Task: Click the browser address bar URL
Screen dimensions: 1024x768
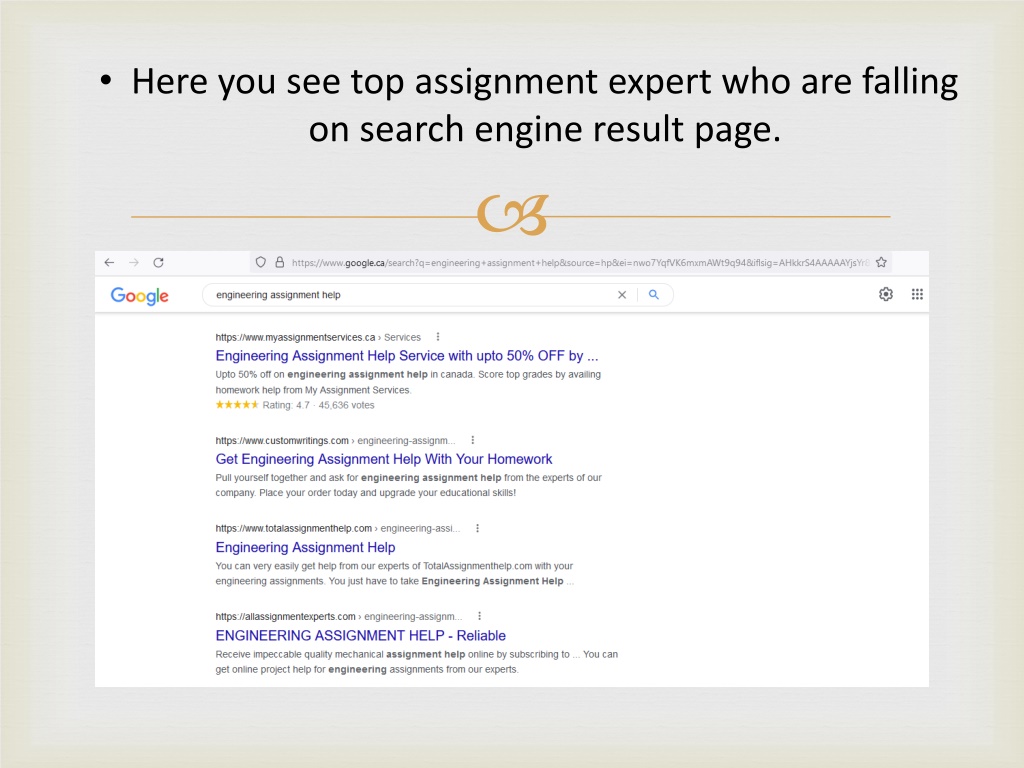Action: (580, 263)
